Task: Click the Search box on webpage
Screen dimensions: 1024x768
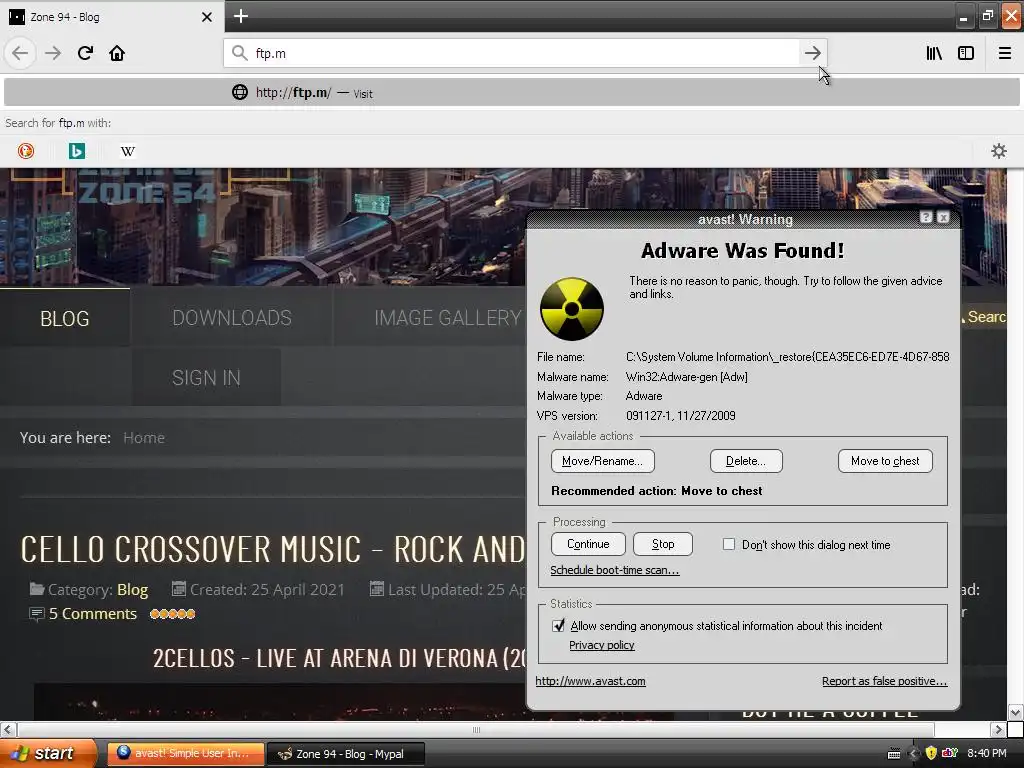Action: [986, 317]
